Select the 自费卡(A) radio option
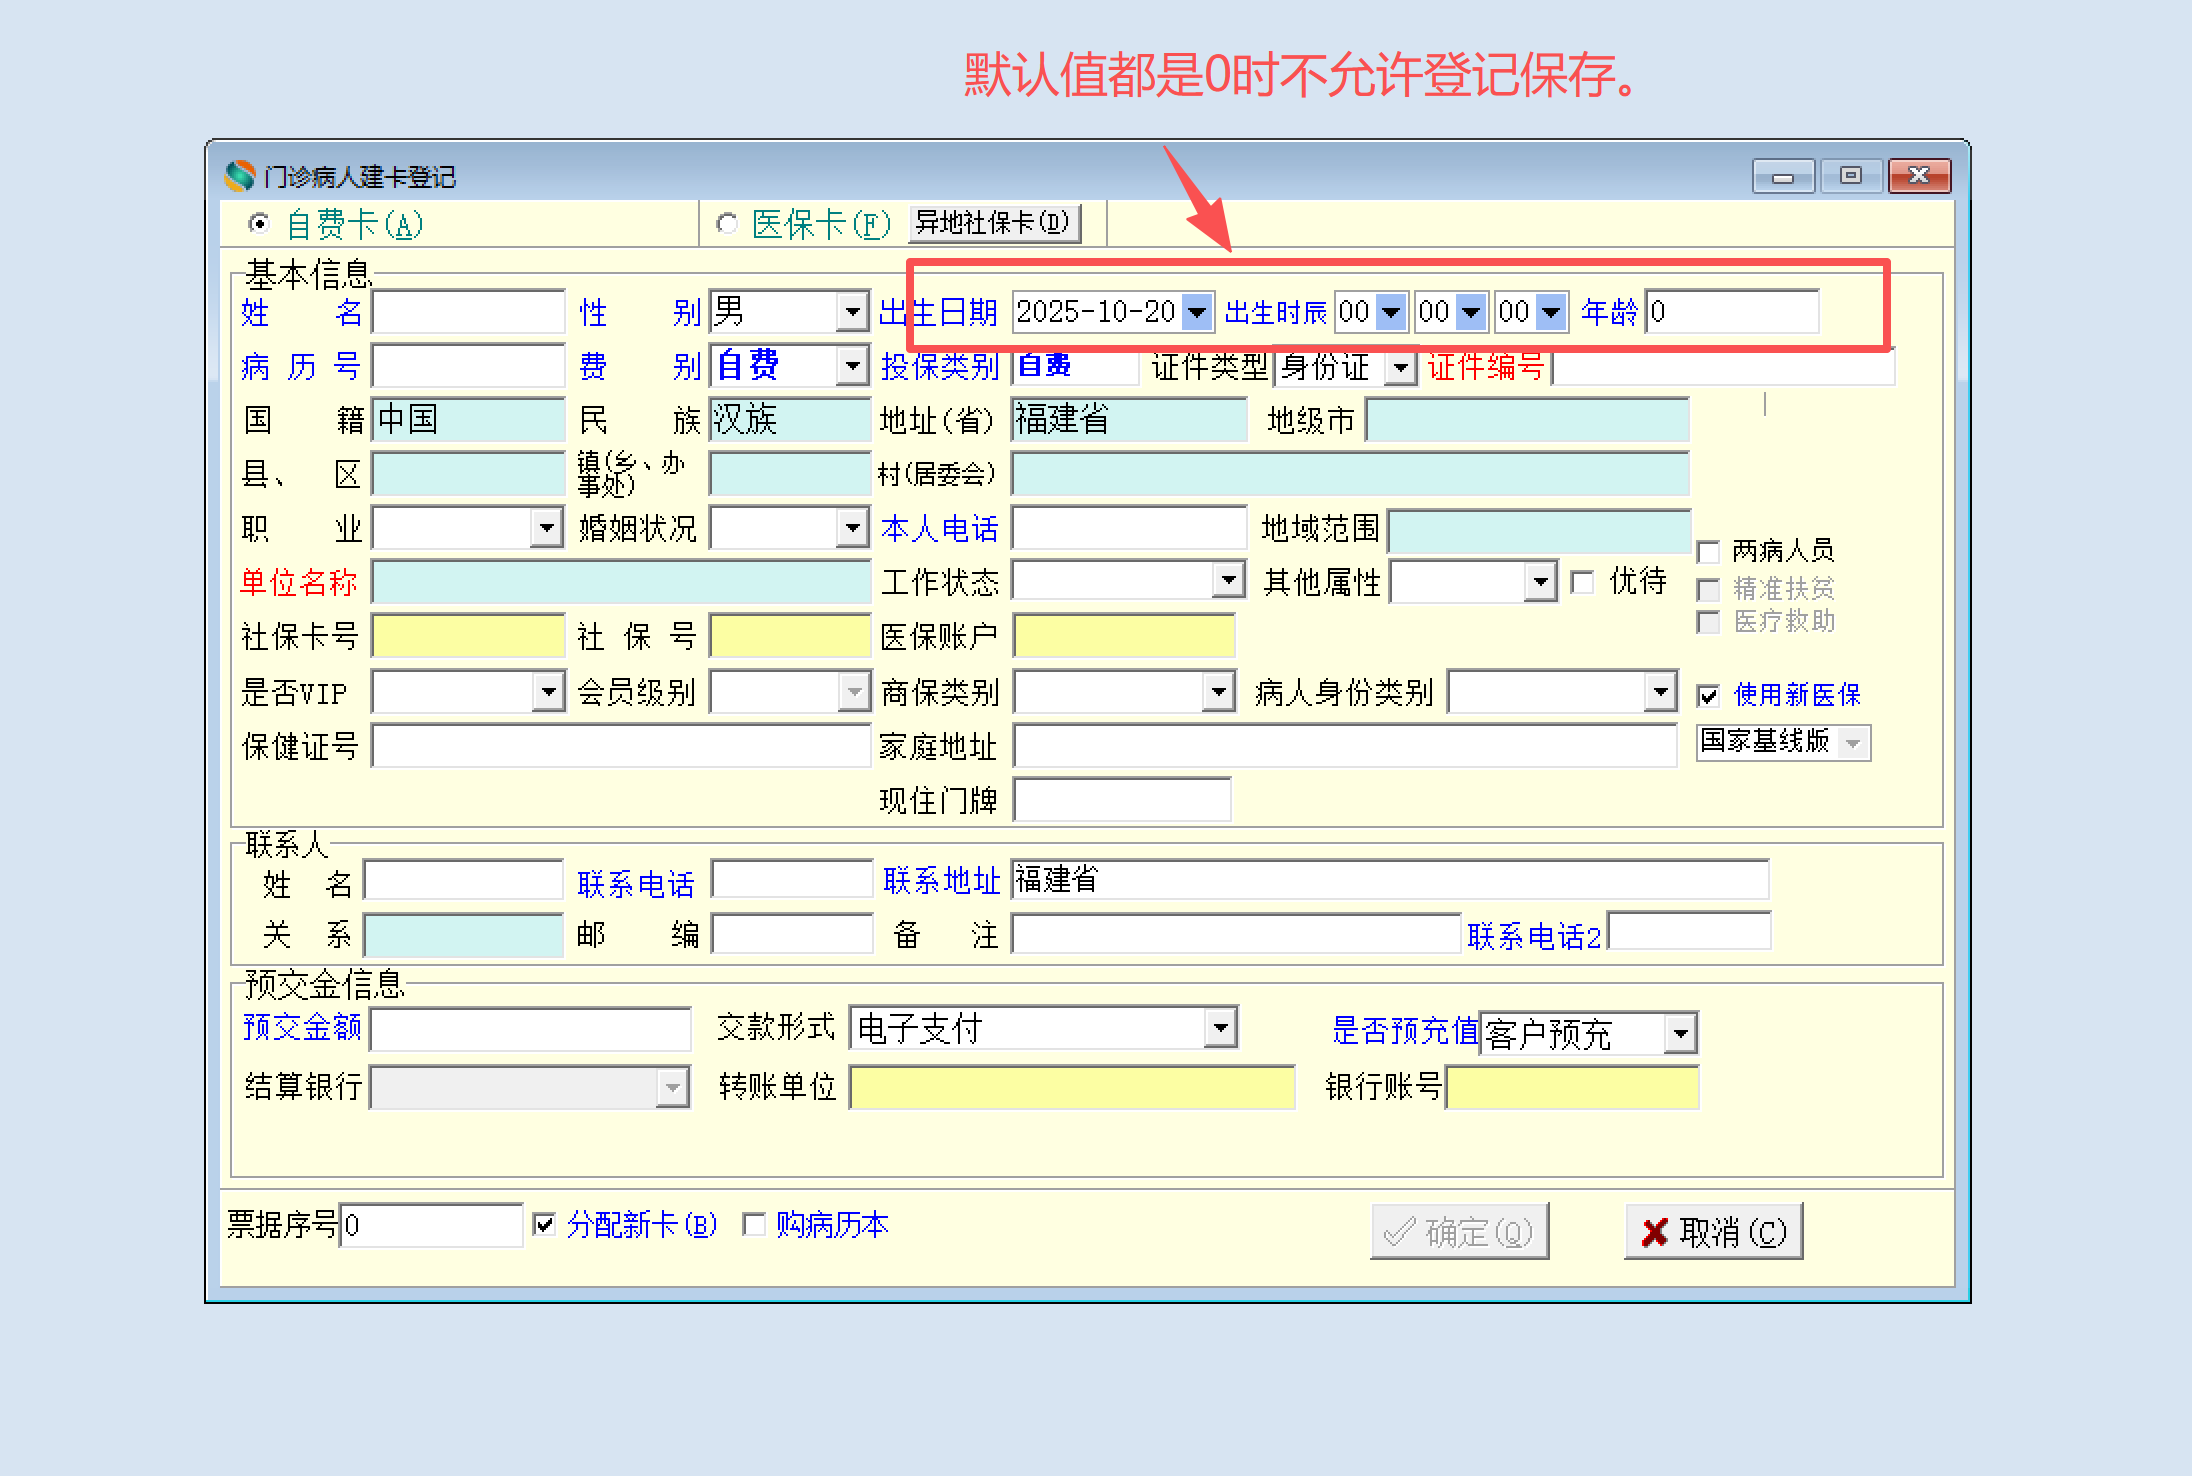Viewport: 2192px width, 1476px height. click(259, 223)
